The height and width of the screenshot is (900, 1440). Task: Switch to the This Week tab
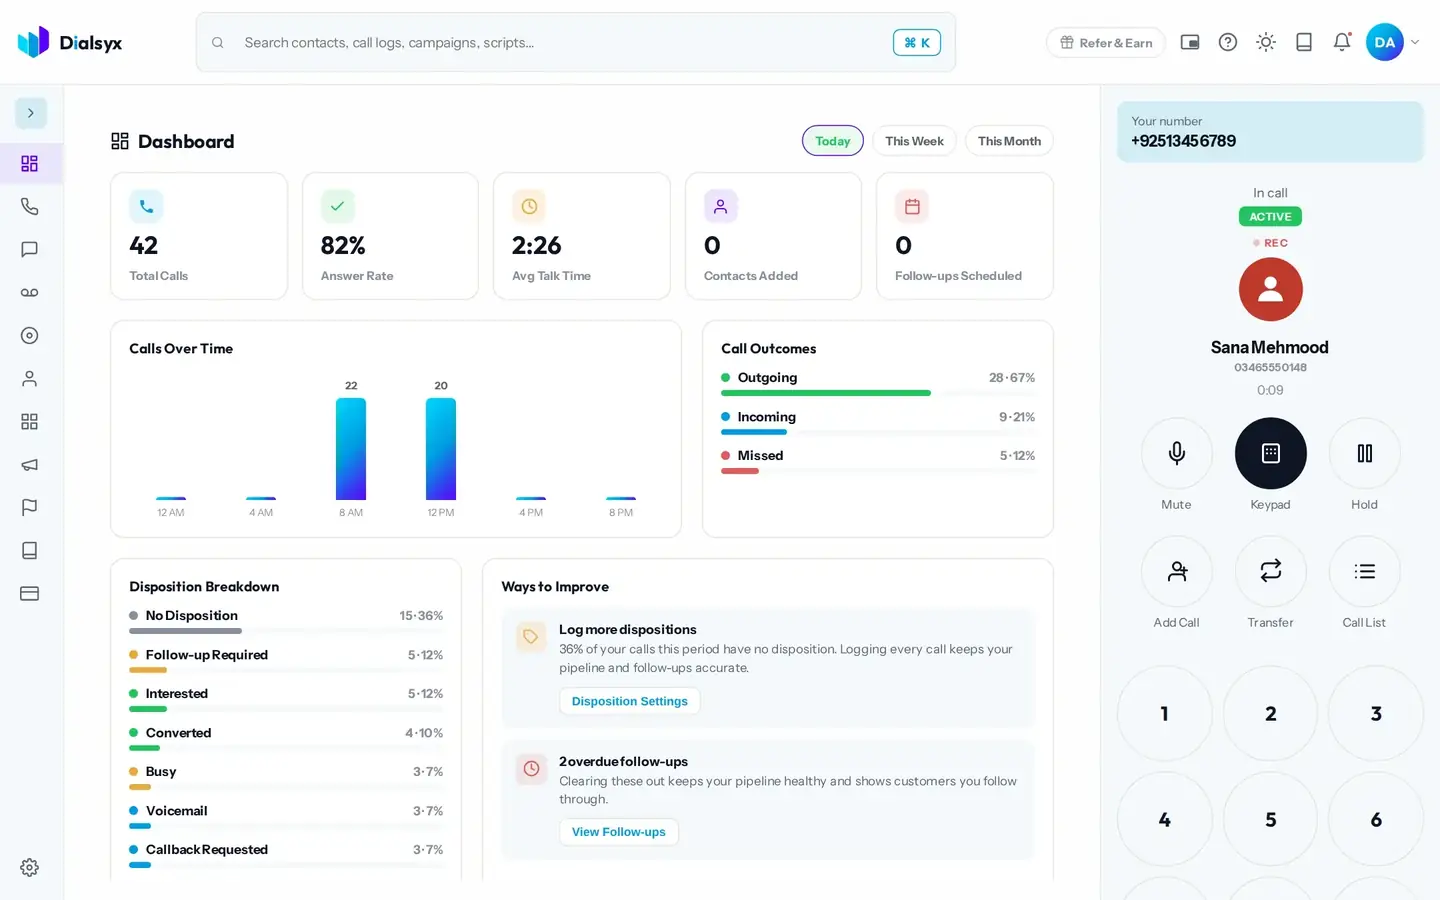click(914, 141)
